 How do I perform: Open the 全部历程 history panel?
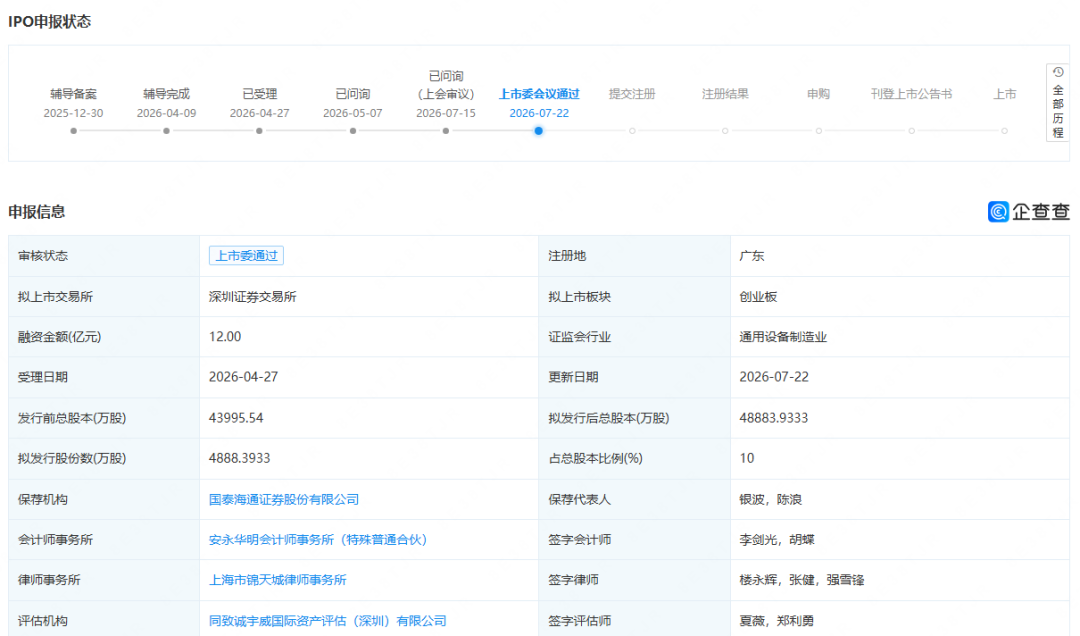tap(1058, 103)
